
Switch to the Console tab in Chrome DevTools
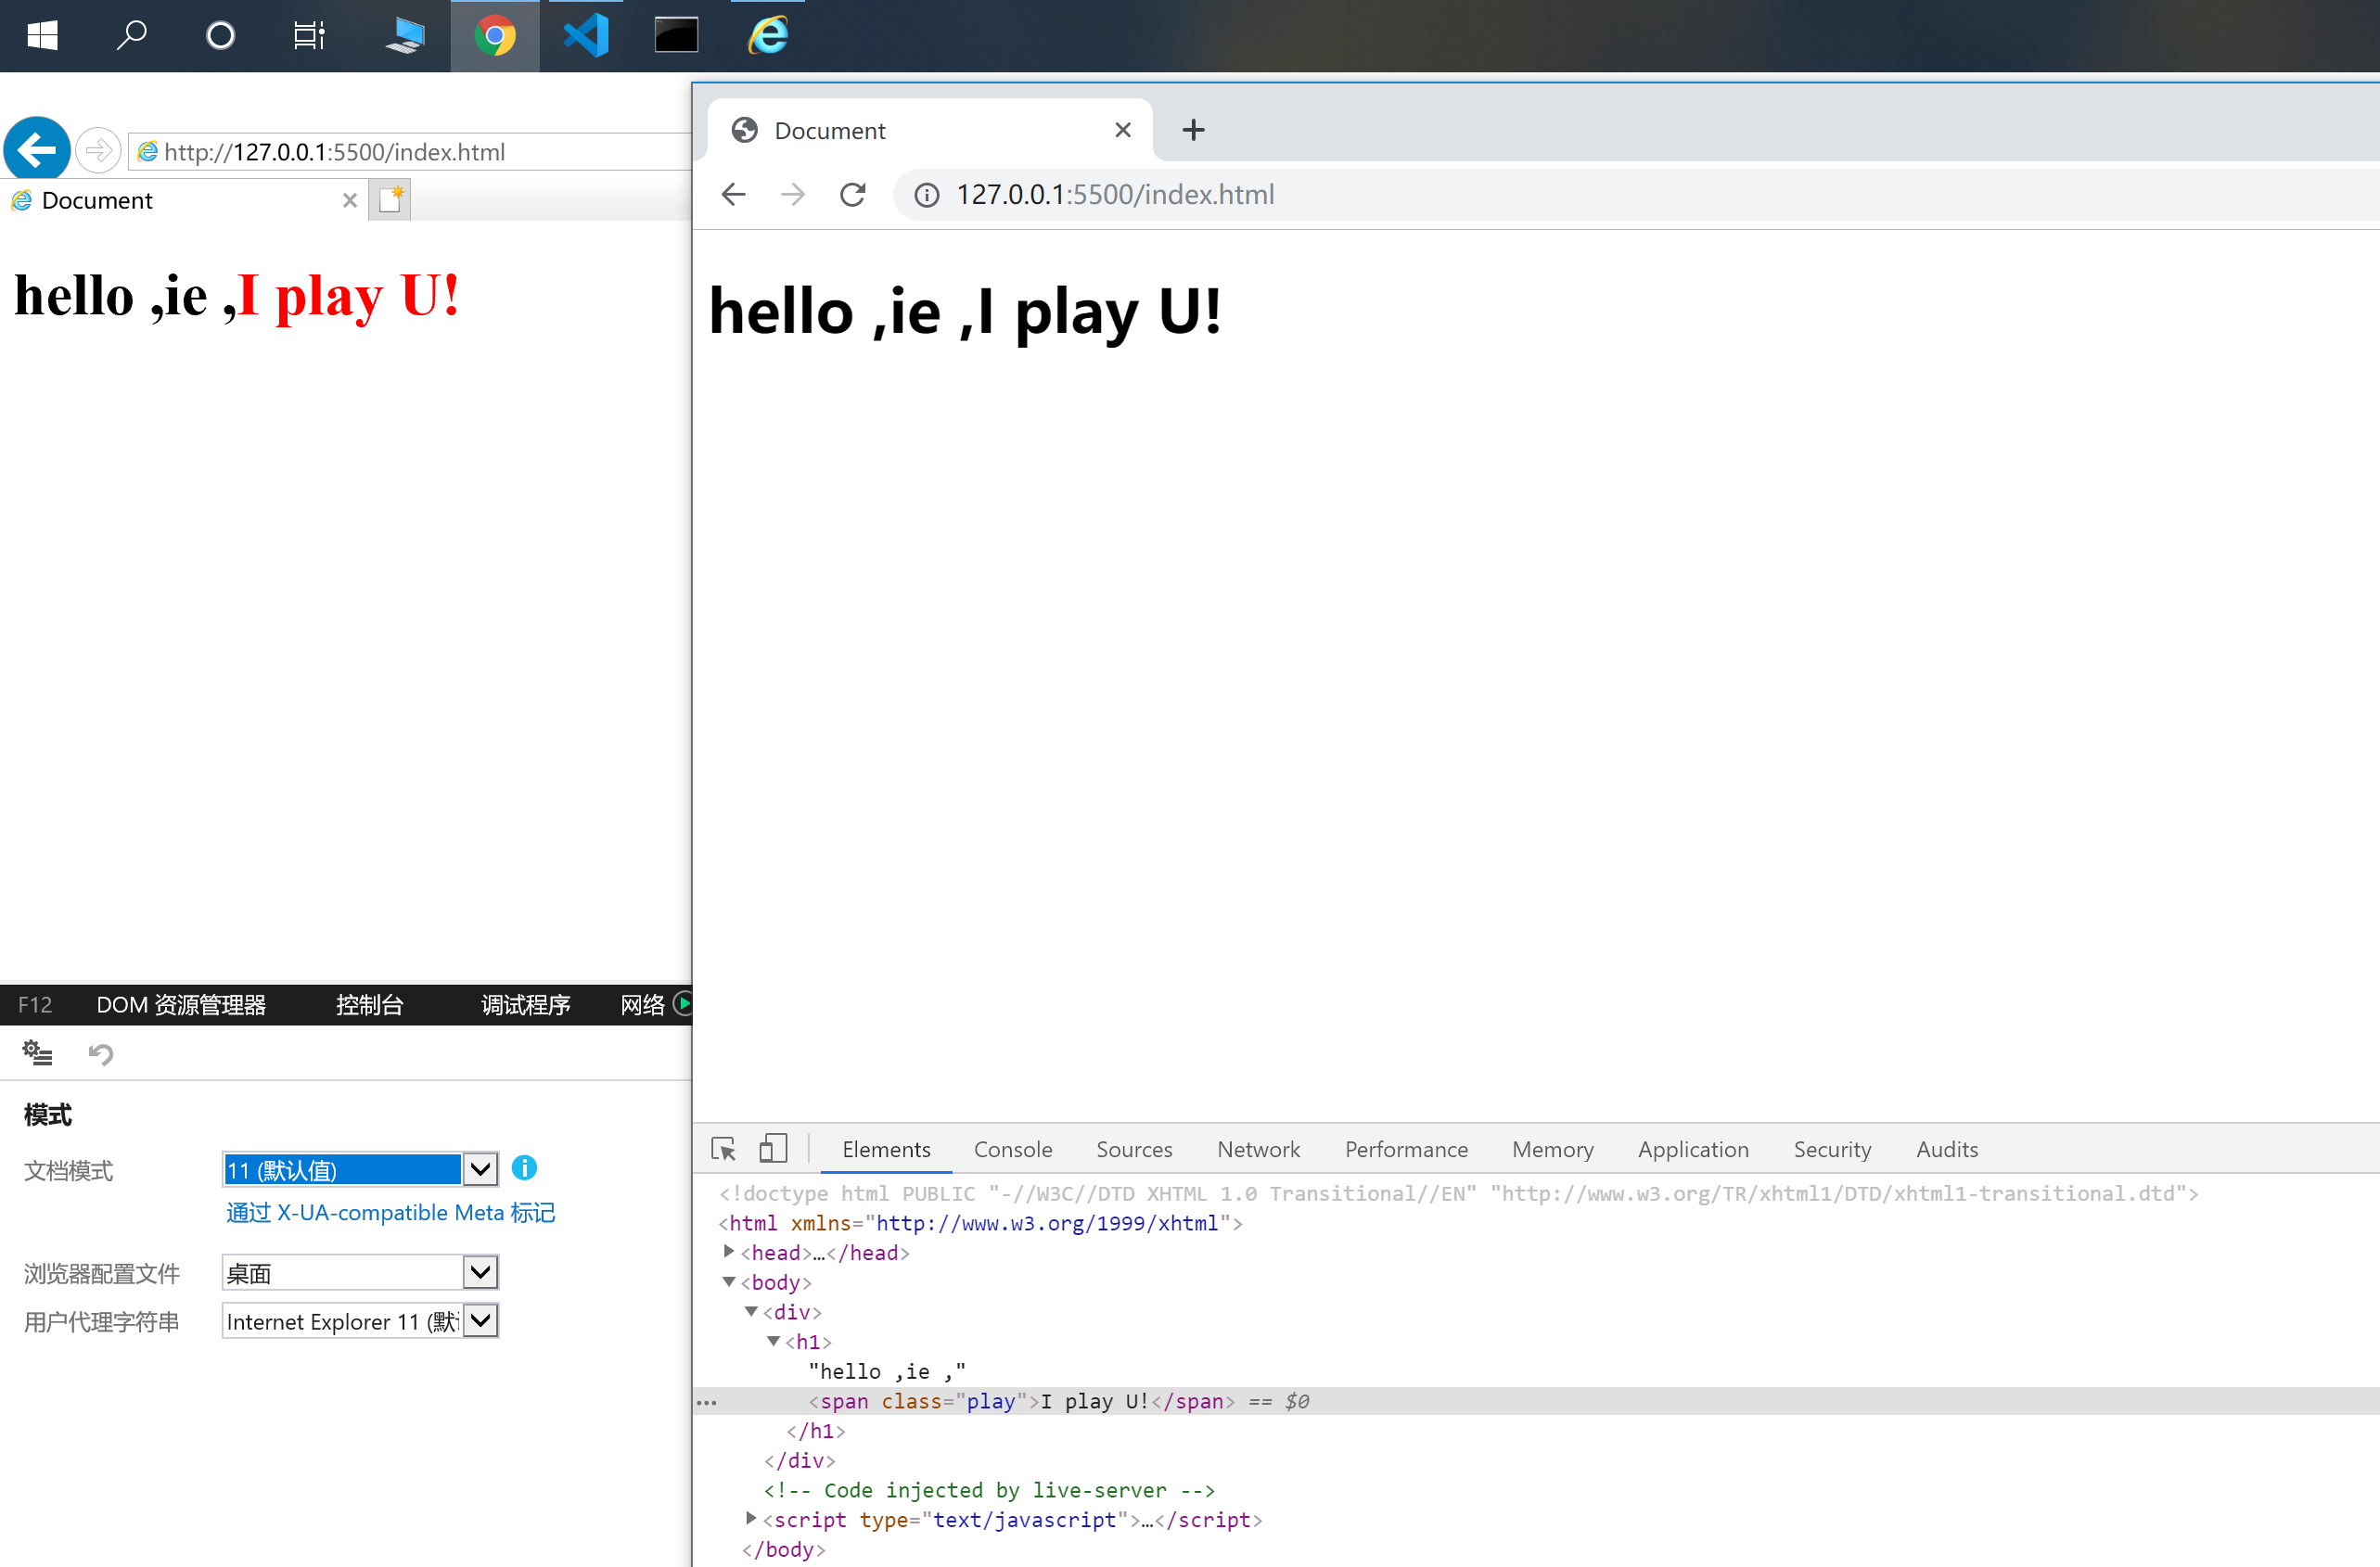(1012, 1148)
